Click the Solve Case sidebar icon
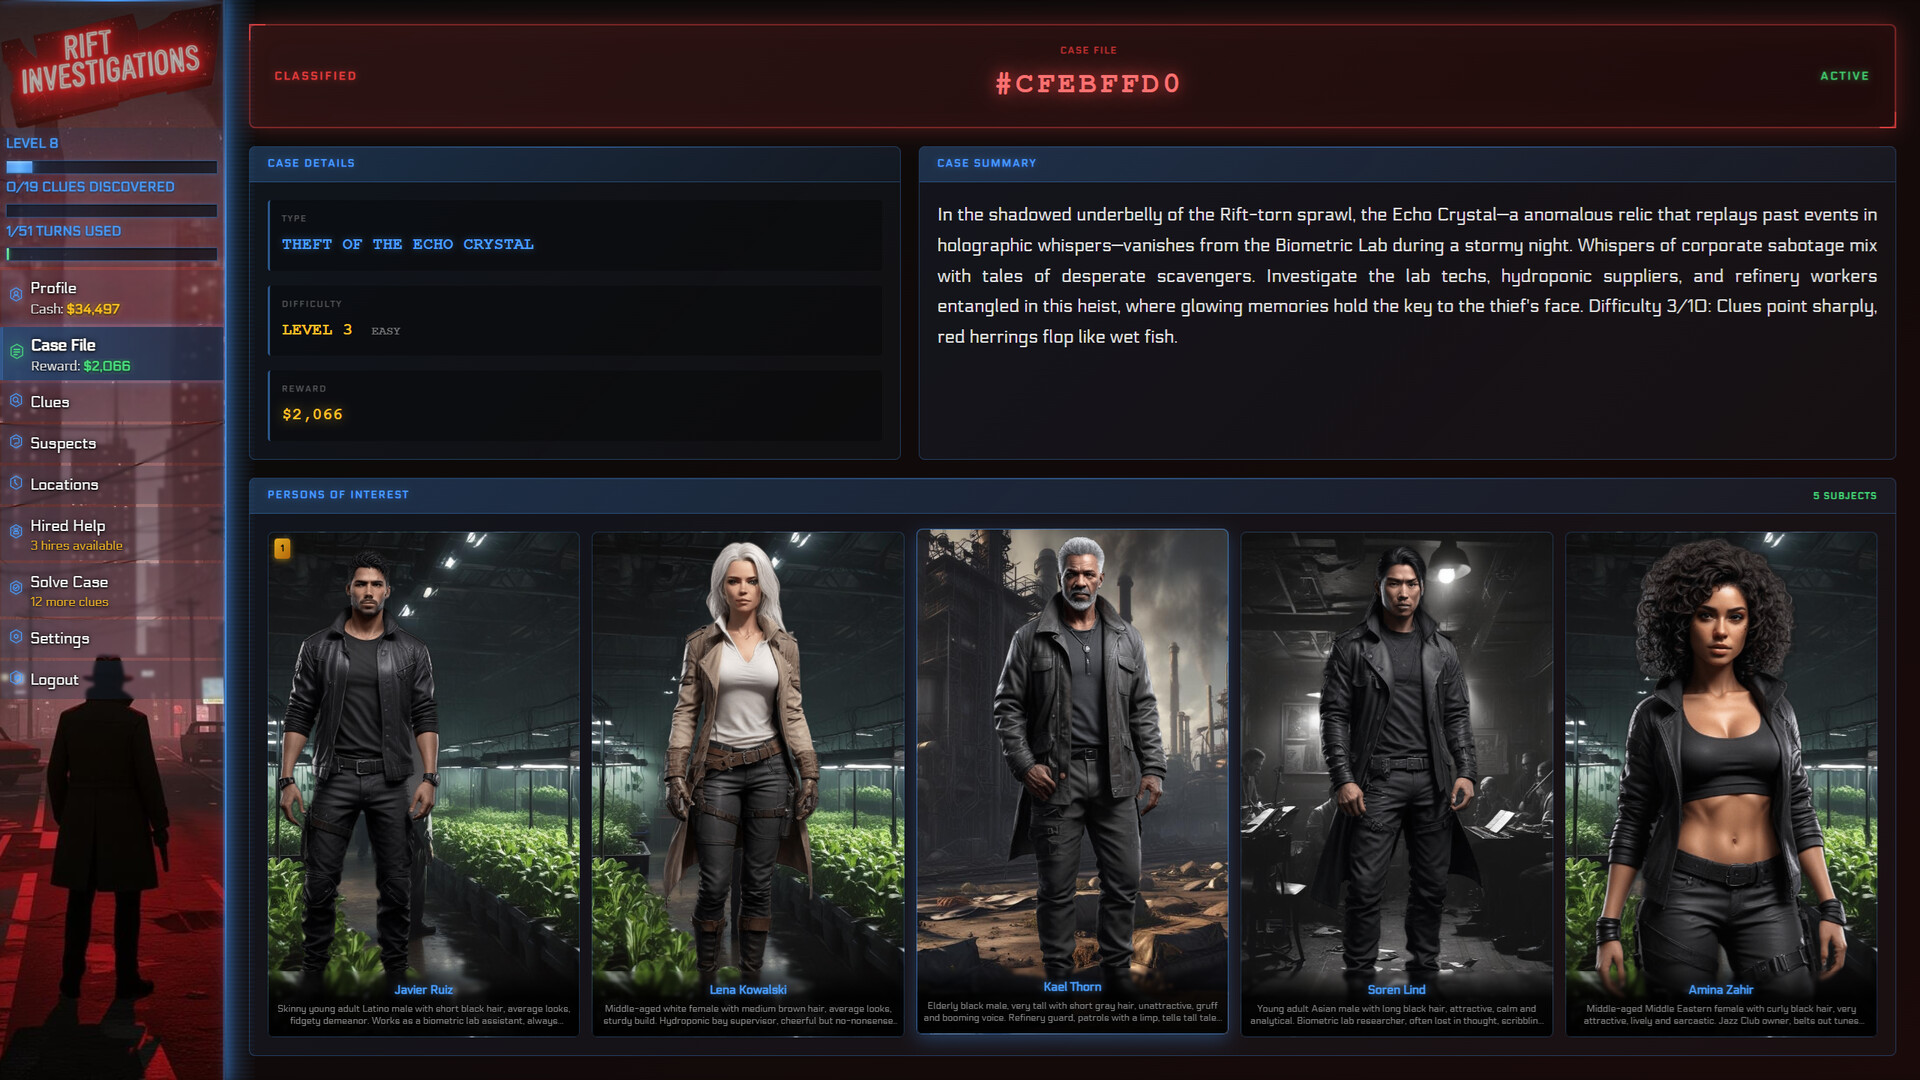This screenshot has width=1920, height=1080. 16,588
